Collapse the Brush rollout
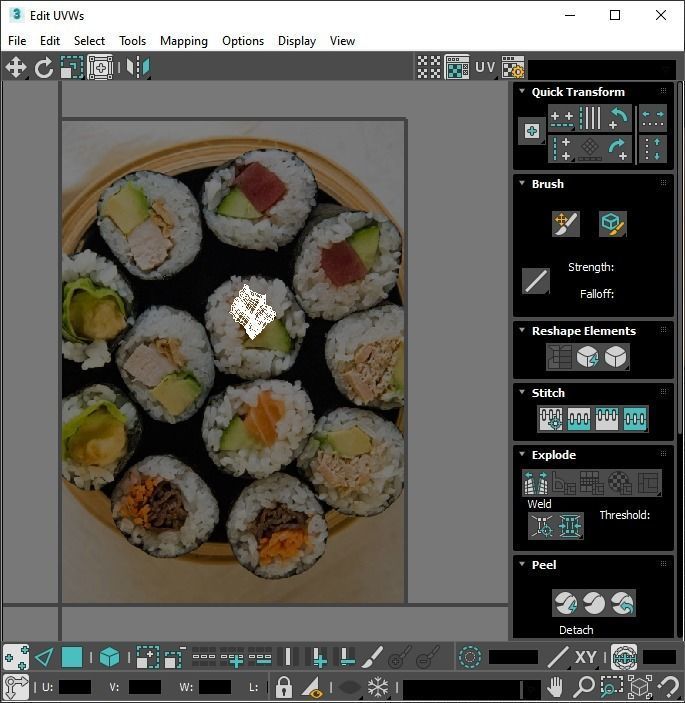This screenshot has width=685, height=703. 522,183
